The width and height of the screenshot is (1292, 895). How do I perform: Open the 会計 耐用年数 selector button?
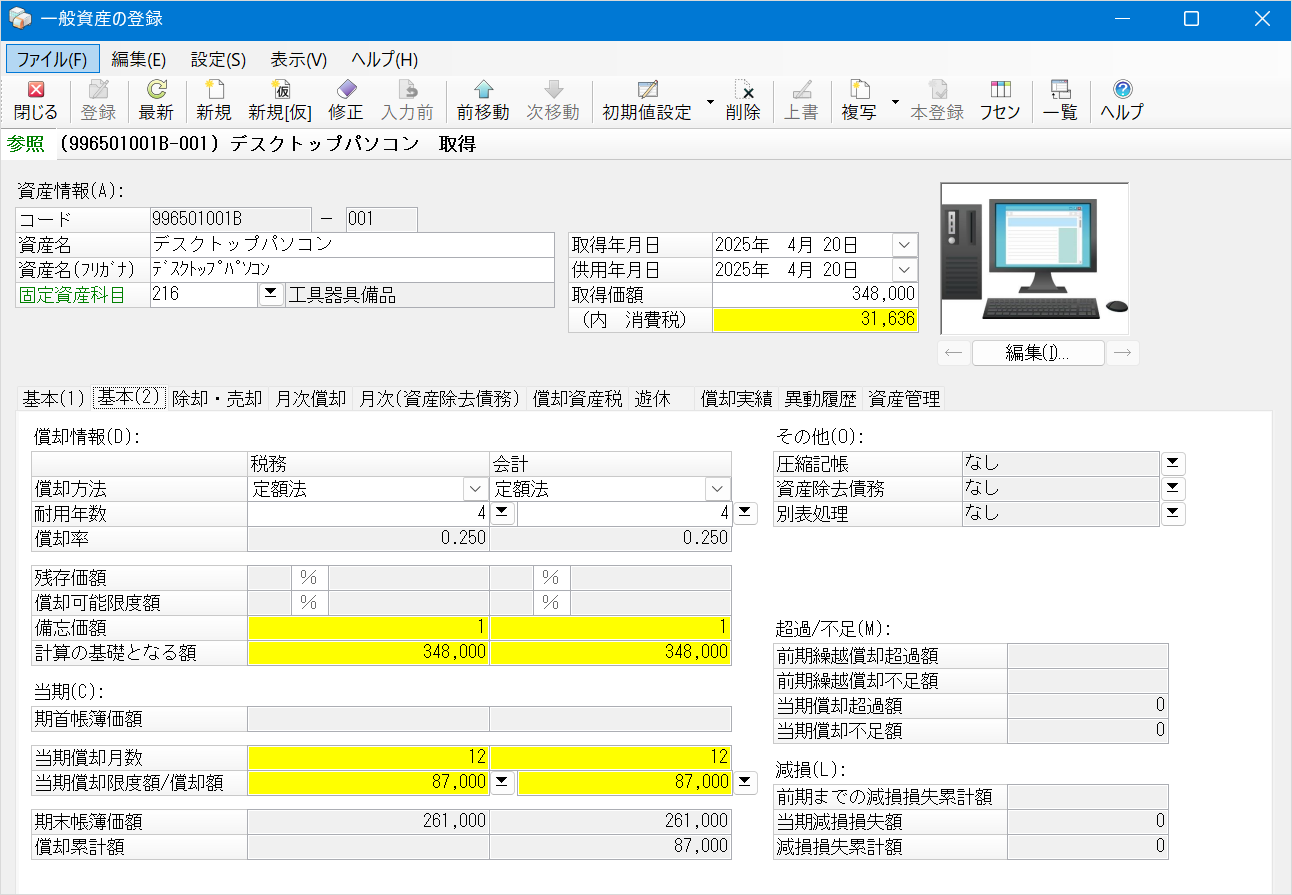745,514
